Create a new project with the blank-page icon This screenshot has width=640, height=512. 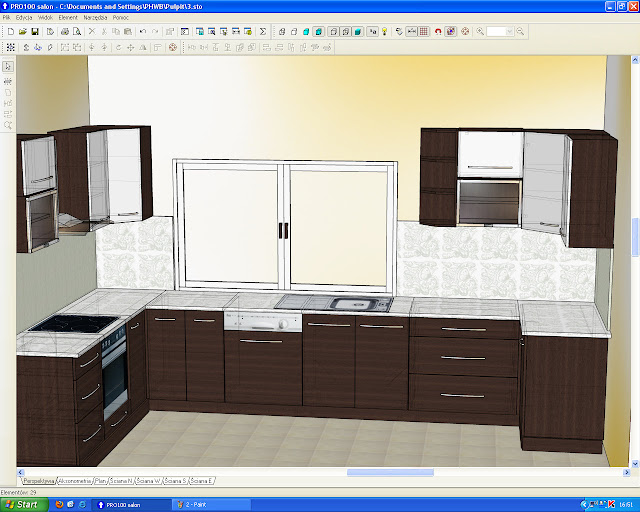tap(11, 31)
